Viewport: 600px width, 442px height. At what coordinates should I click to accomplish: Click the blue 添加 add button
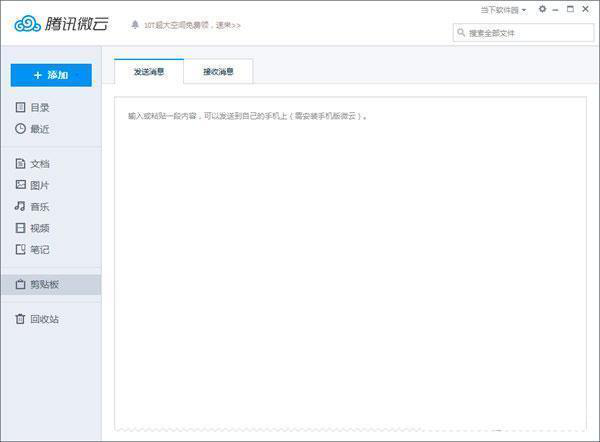point(51,75)
